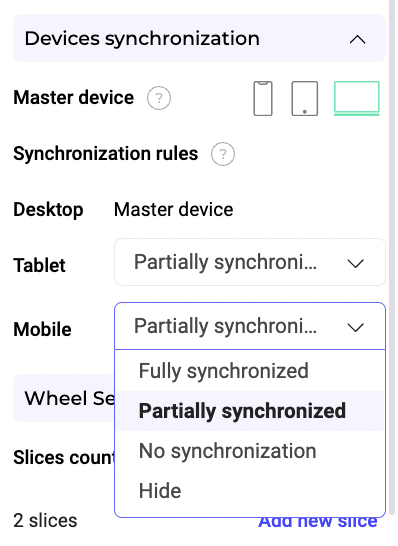
Task: Collapse Devices synchronization chevron icon
Action: (x=357, y=39)
